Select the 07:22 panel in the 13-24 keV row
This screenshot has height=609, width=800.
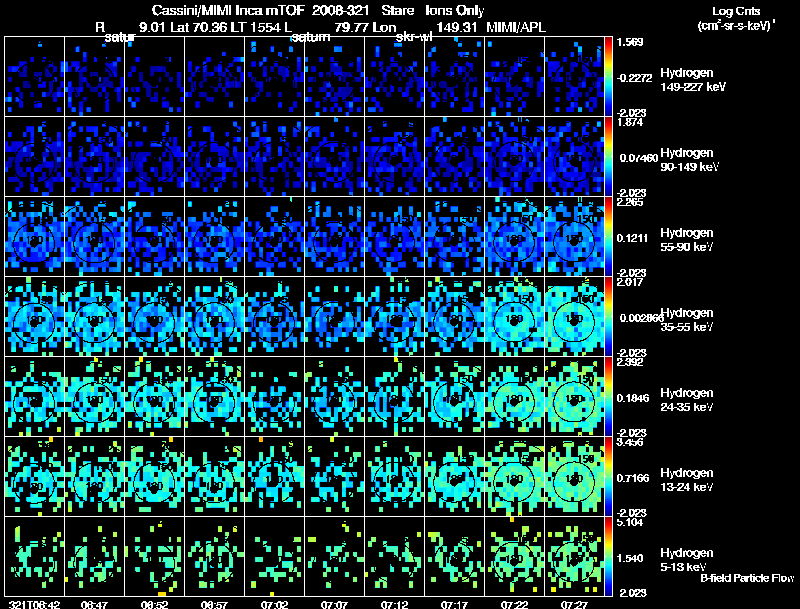[514, 477]
